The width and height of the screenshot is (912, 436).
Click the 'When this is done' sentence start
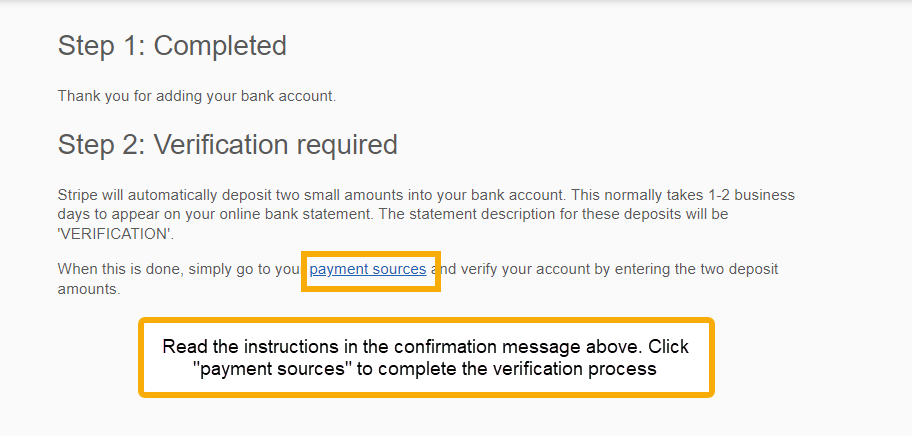[x=112, y=270]
